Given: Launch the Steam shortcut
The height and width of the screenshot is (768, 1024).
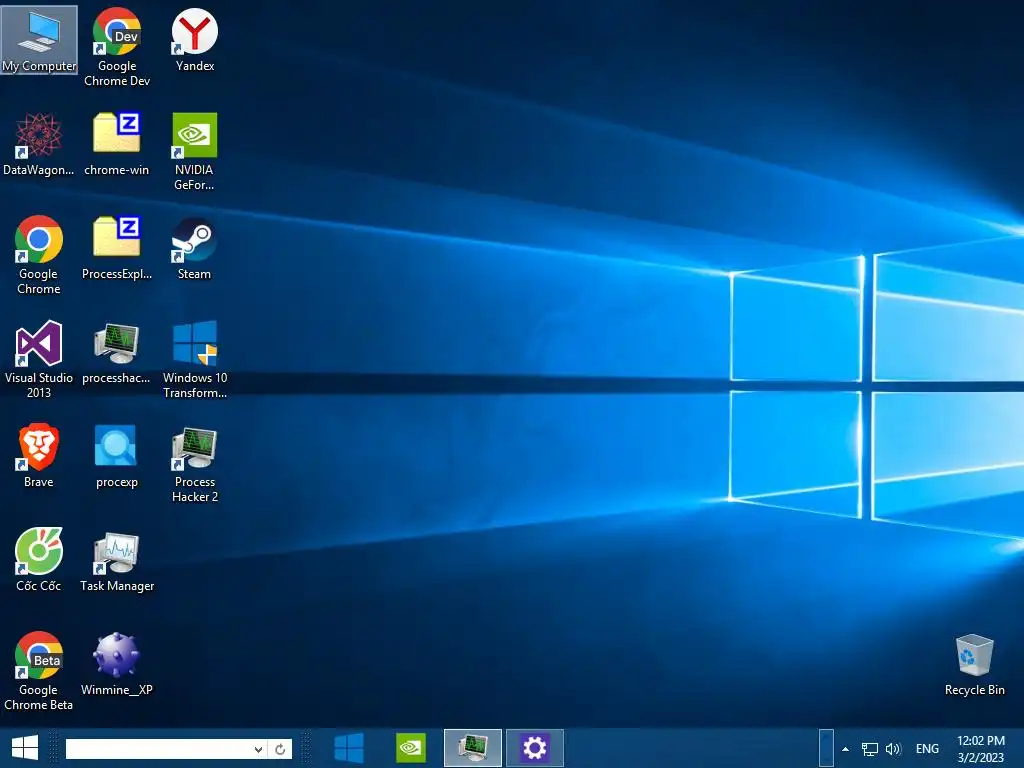Looking at the screenshot, I should 194,249.
